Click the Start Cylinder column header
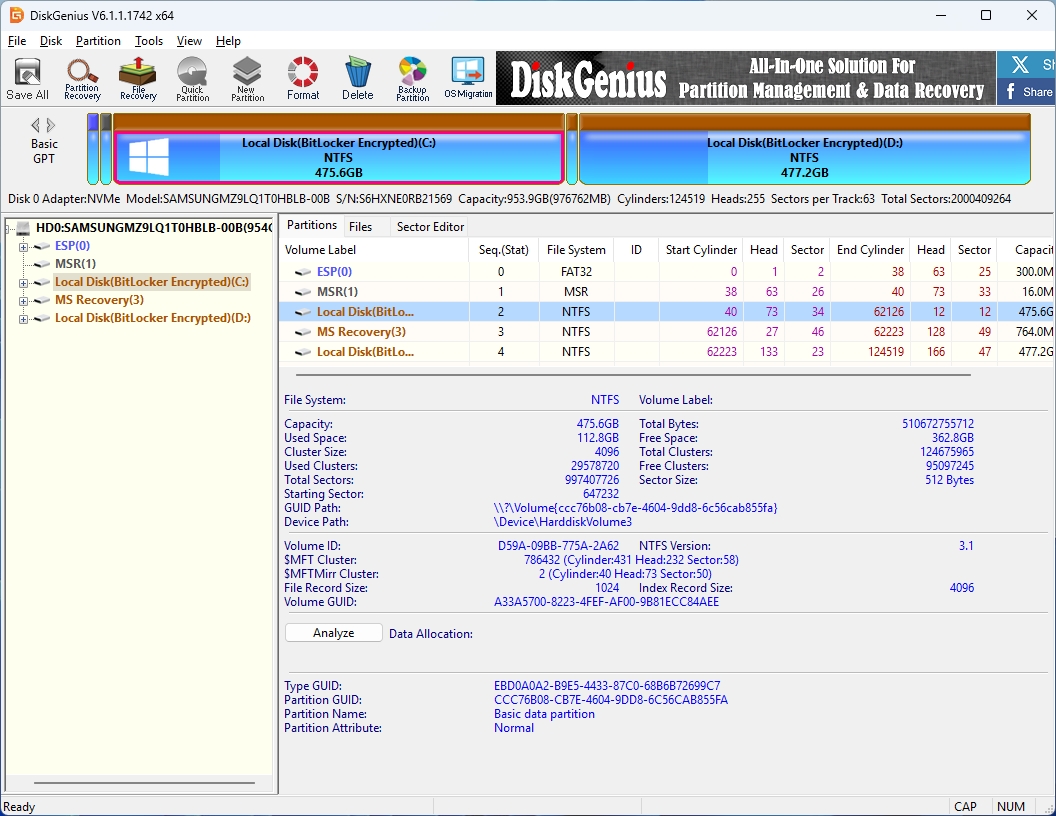The height and width of the screenshot is (816, 1056). click(x=701, y=250)
